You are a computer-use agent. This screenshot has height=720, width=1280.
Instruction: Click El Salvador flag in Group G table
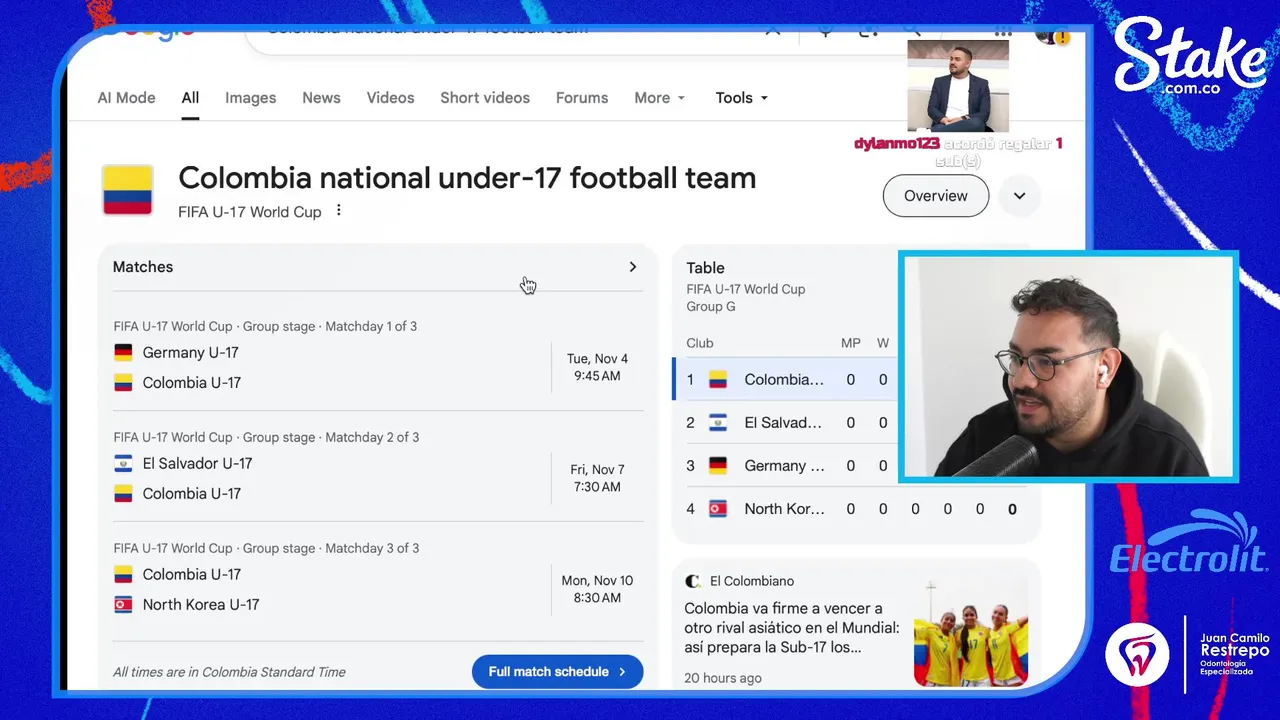718,423
